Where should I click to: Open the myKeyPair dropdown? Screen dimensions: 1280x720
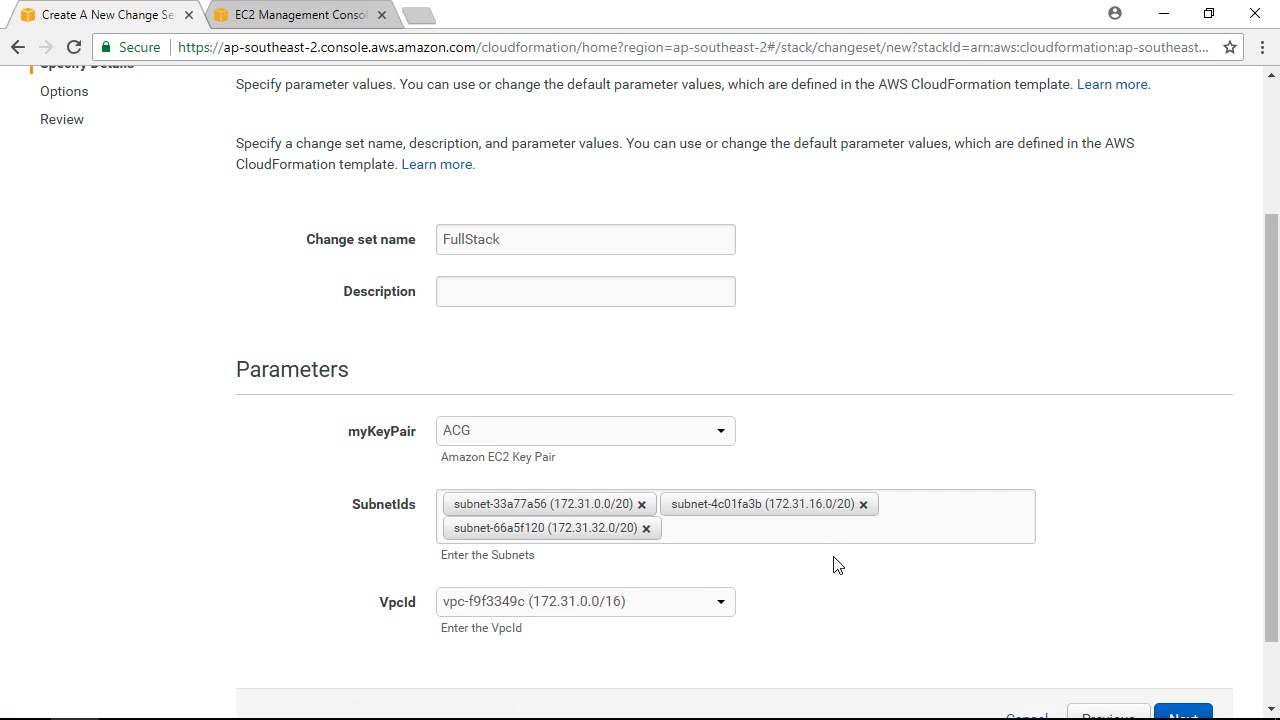pos(585,431)
